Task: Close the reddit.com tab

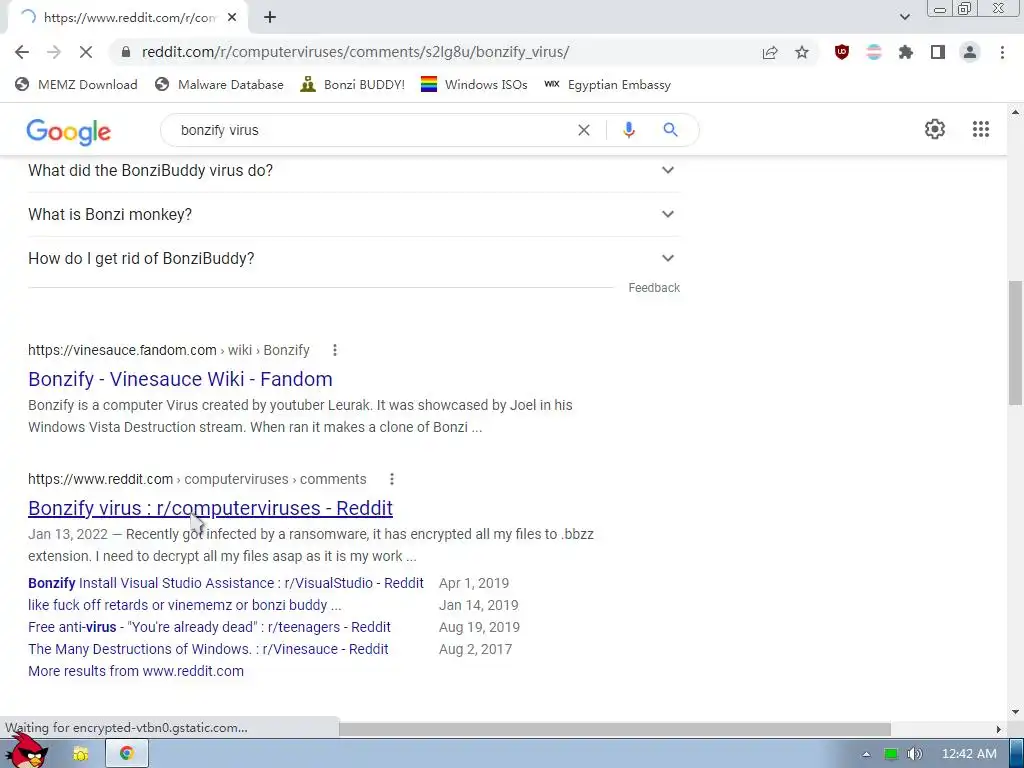Action: pyautogui.click(x=232, y=18)
